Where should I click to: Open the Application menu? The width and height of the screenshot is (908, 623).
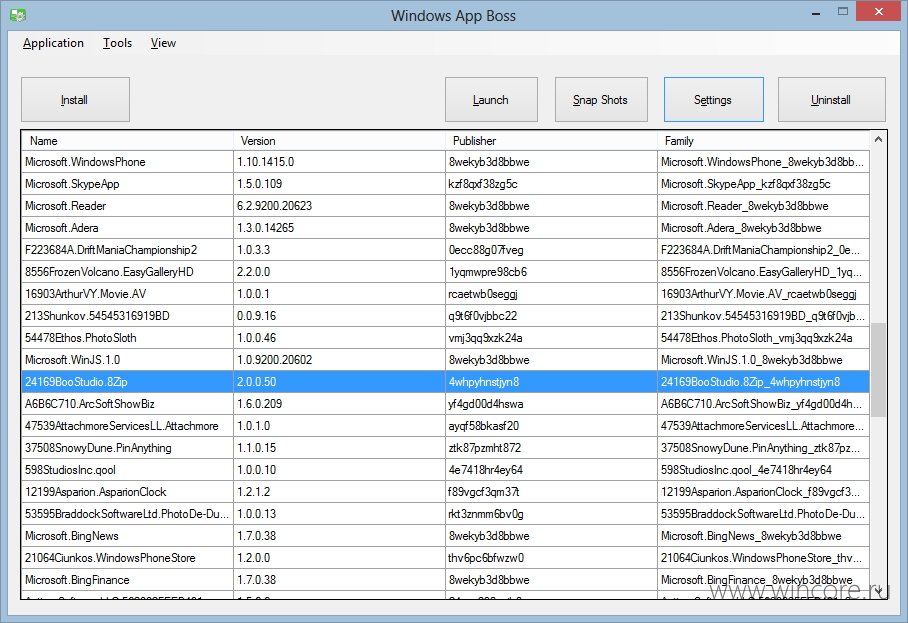[x=53, y=43]
